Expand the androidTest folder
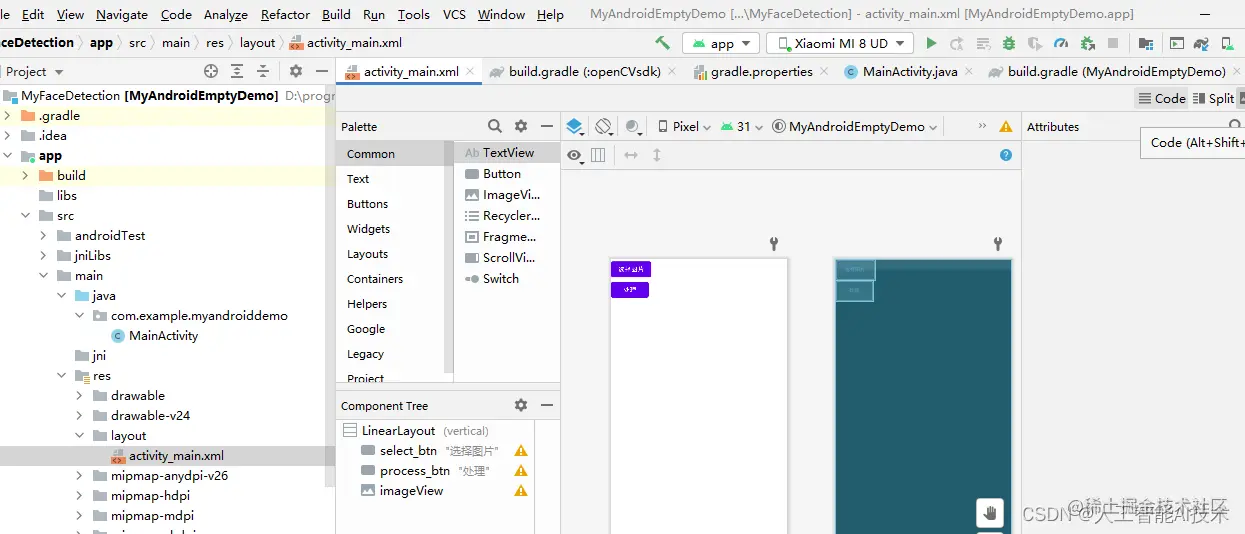 tap(43, 235)
